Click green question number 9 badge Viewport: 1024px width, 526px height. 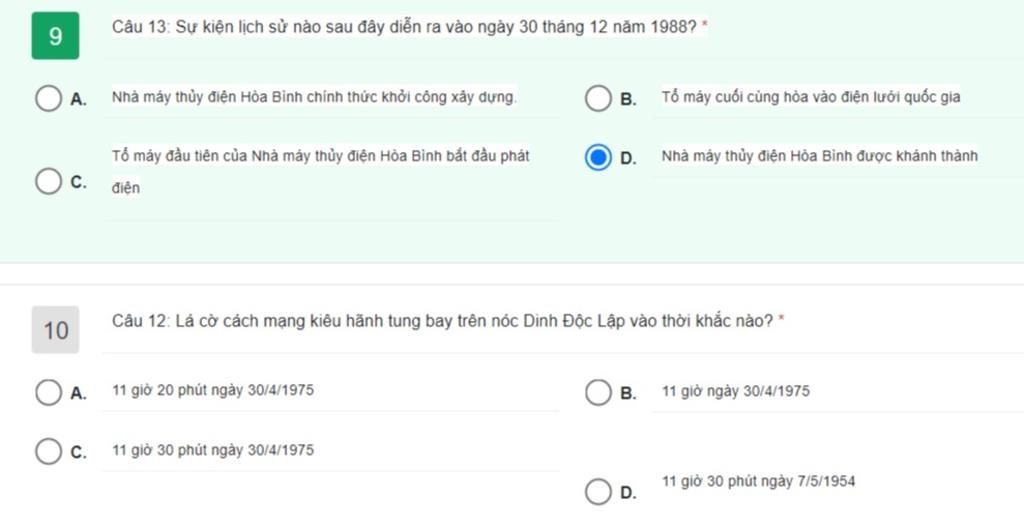click(56, 36)
